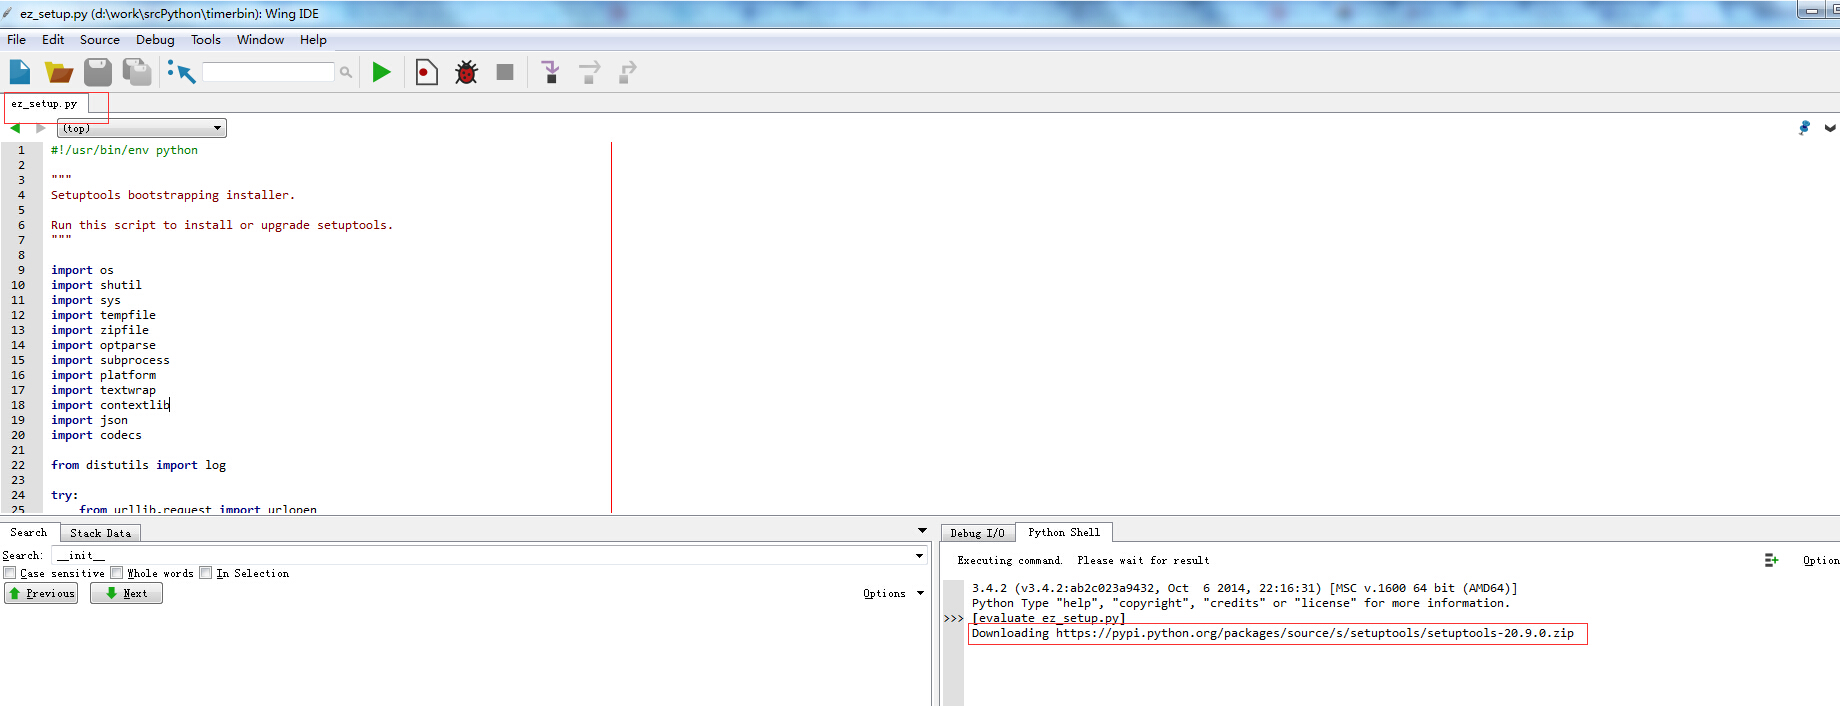Click the 'import zipfile' code line

(100, 330)
